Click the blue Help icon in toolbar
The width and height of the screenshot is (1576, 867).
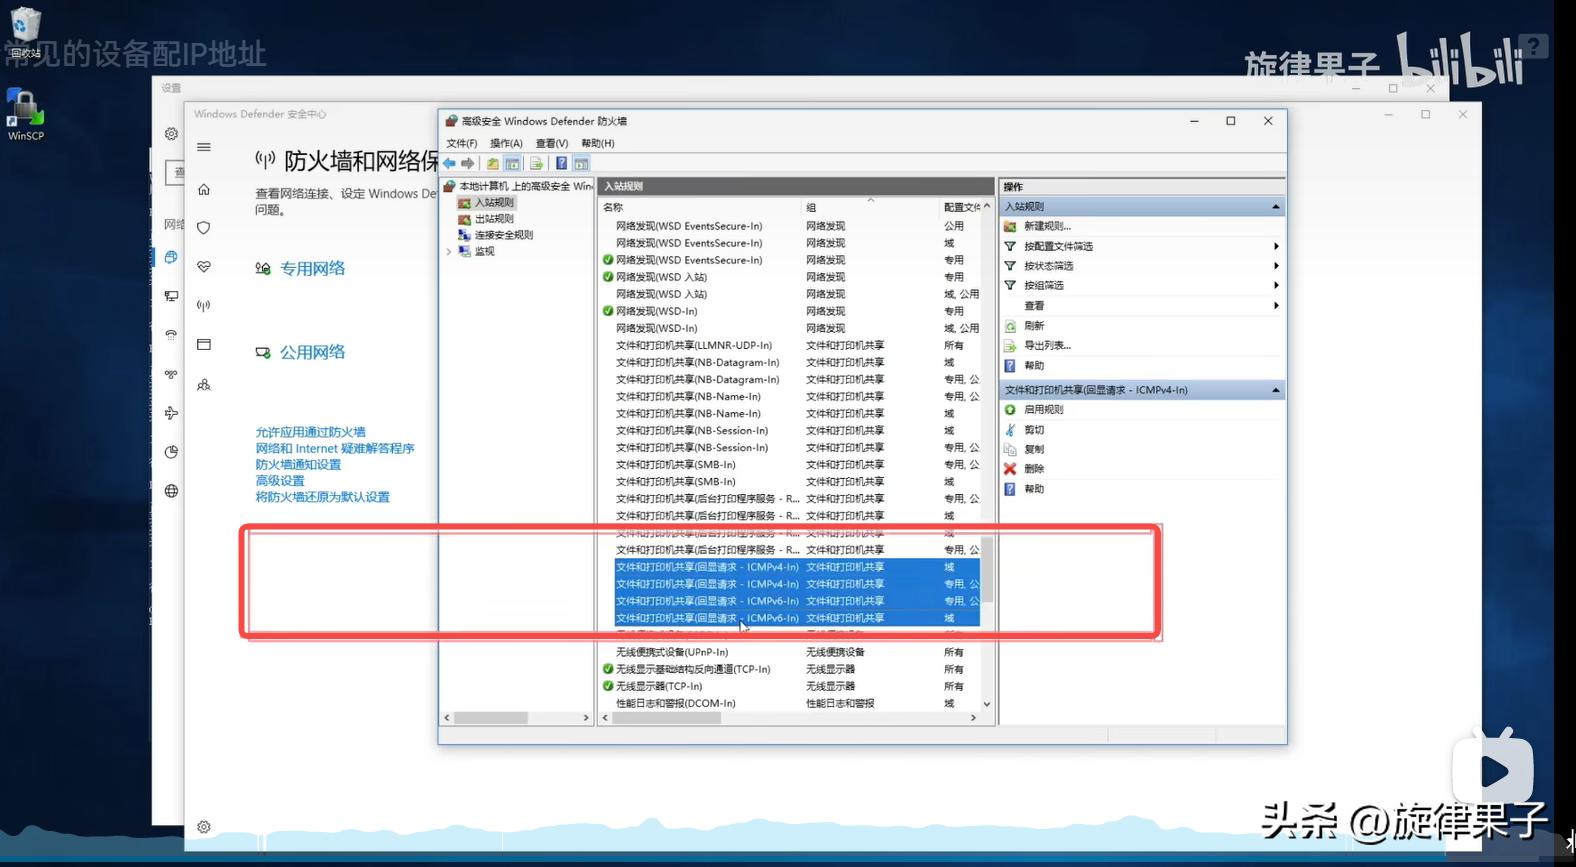[x=561, y=163]
